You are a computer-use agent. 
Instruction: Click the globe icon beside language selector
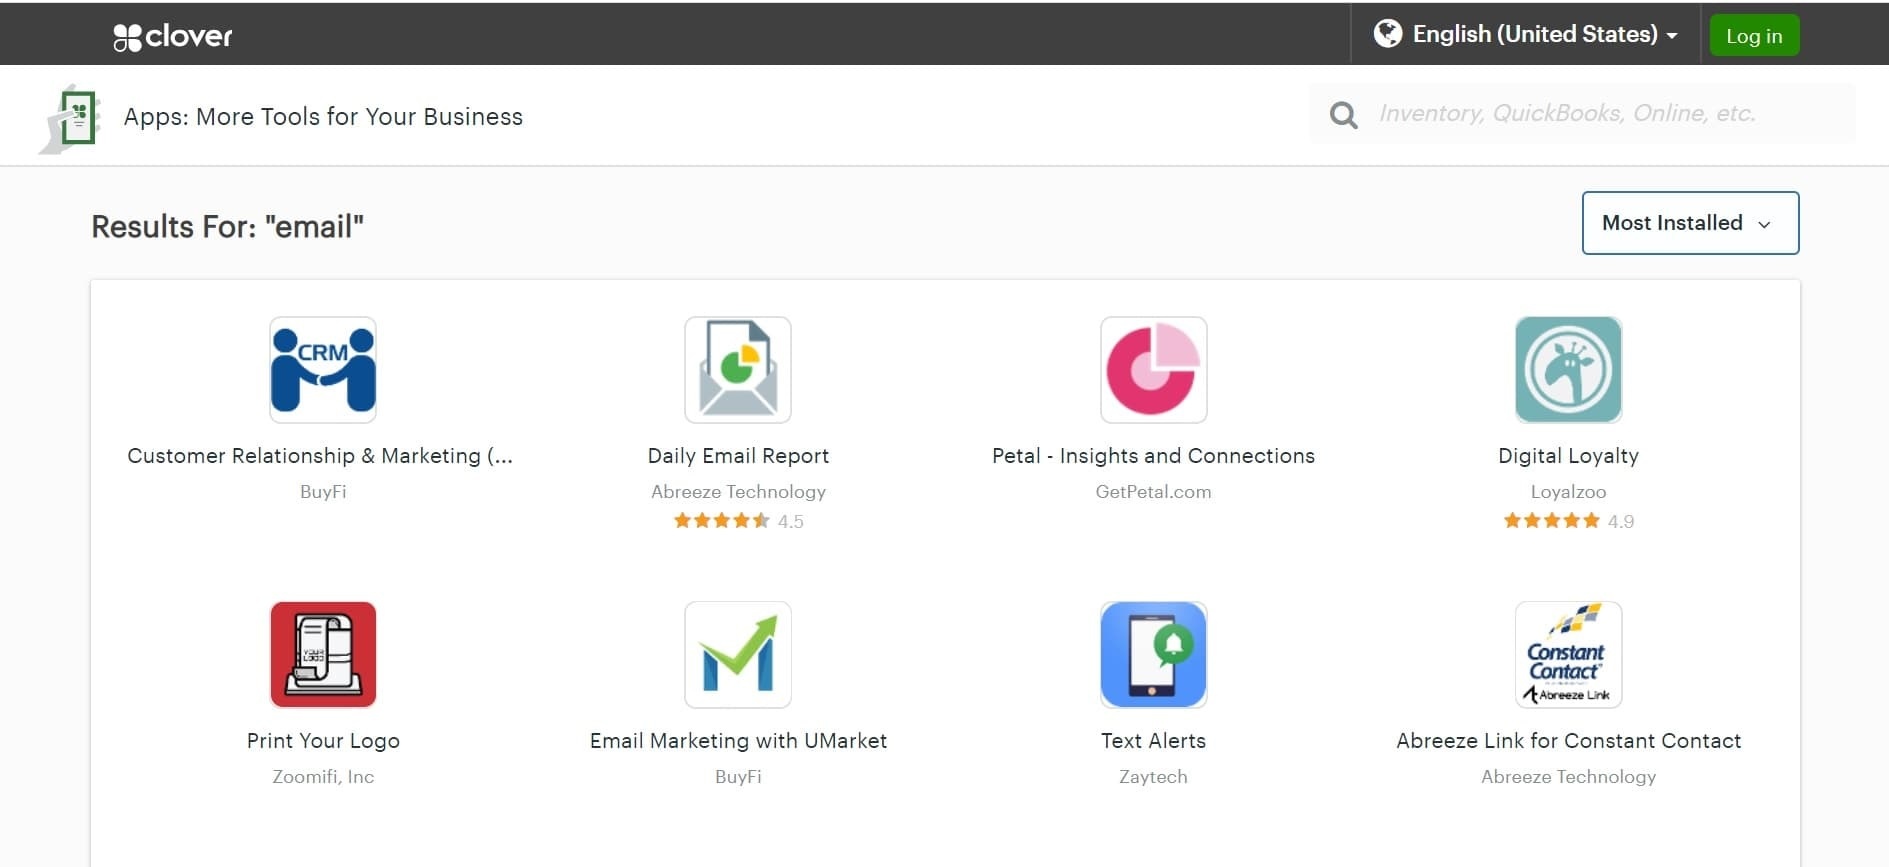click(1388, 34)
